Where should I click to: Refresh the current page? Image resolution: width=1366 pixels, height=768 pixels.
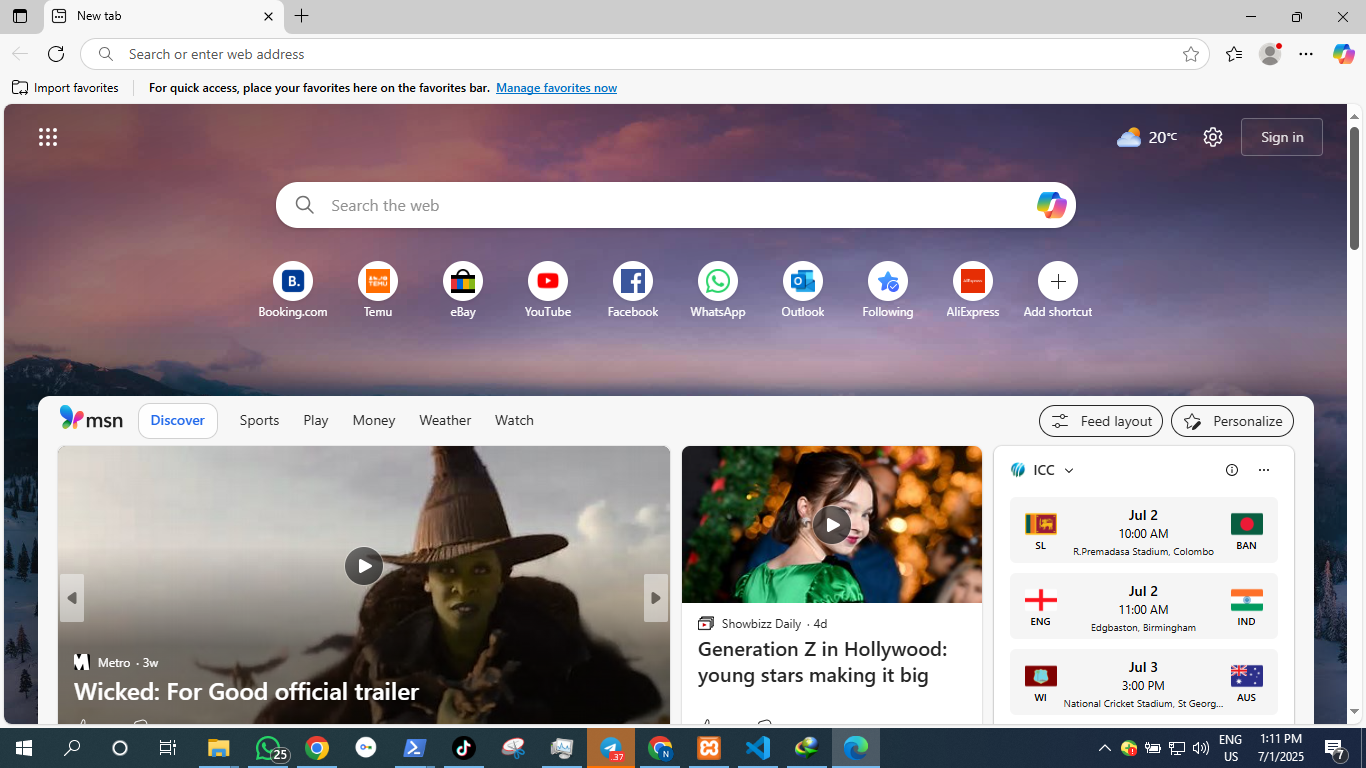56,54
